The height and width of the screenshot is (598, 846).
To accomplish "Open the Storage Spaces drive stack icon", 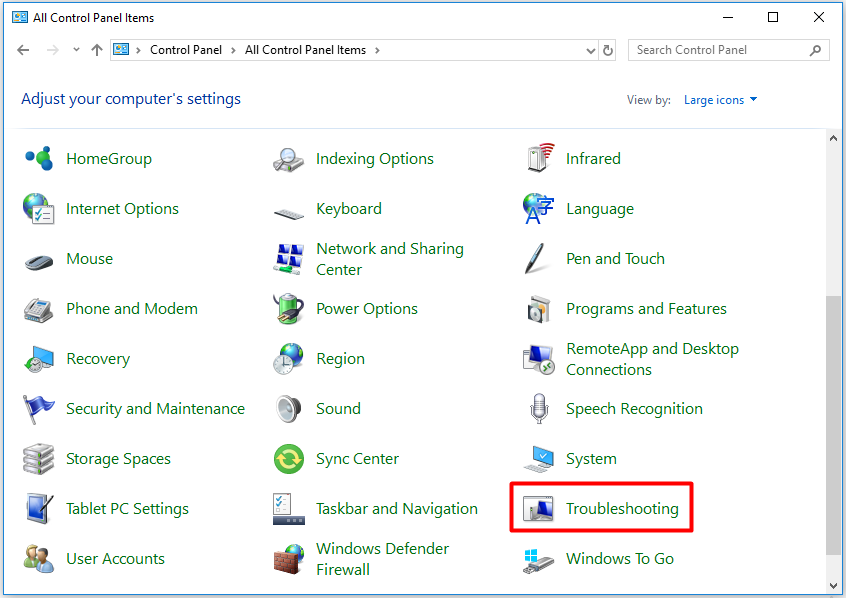I will click(39, 459).
